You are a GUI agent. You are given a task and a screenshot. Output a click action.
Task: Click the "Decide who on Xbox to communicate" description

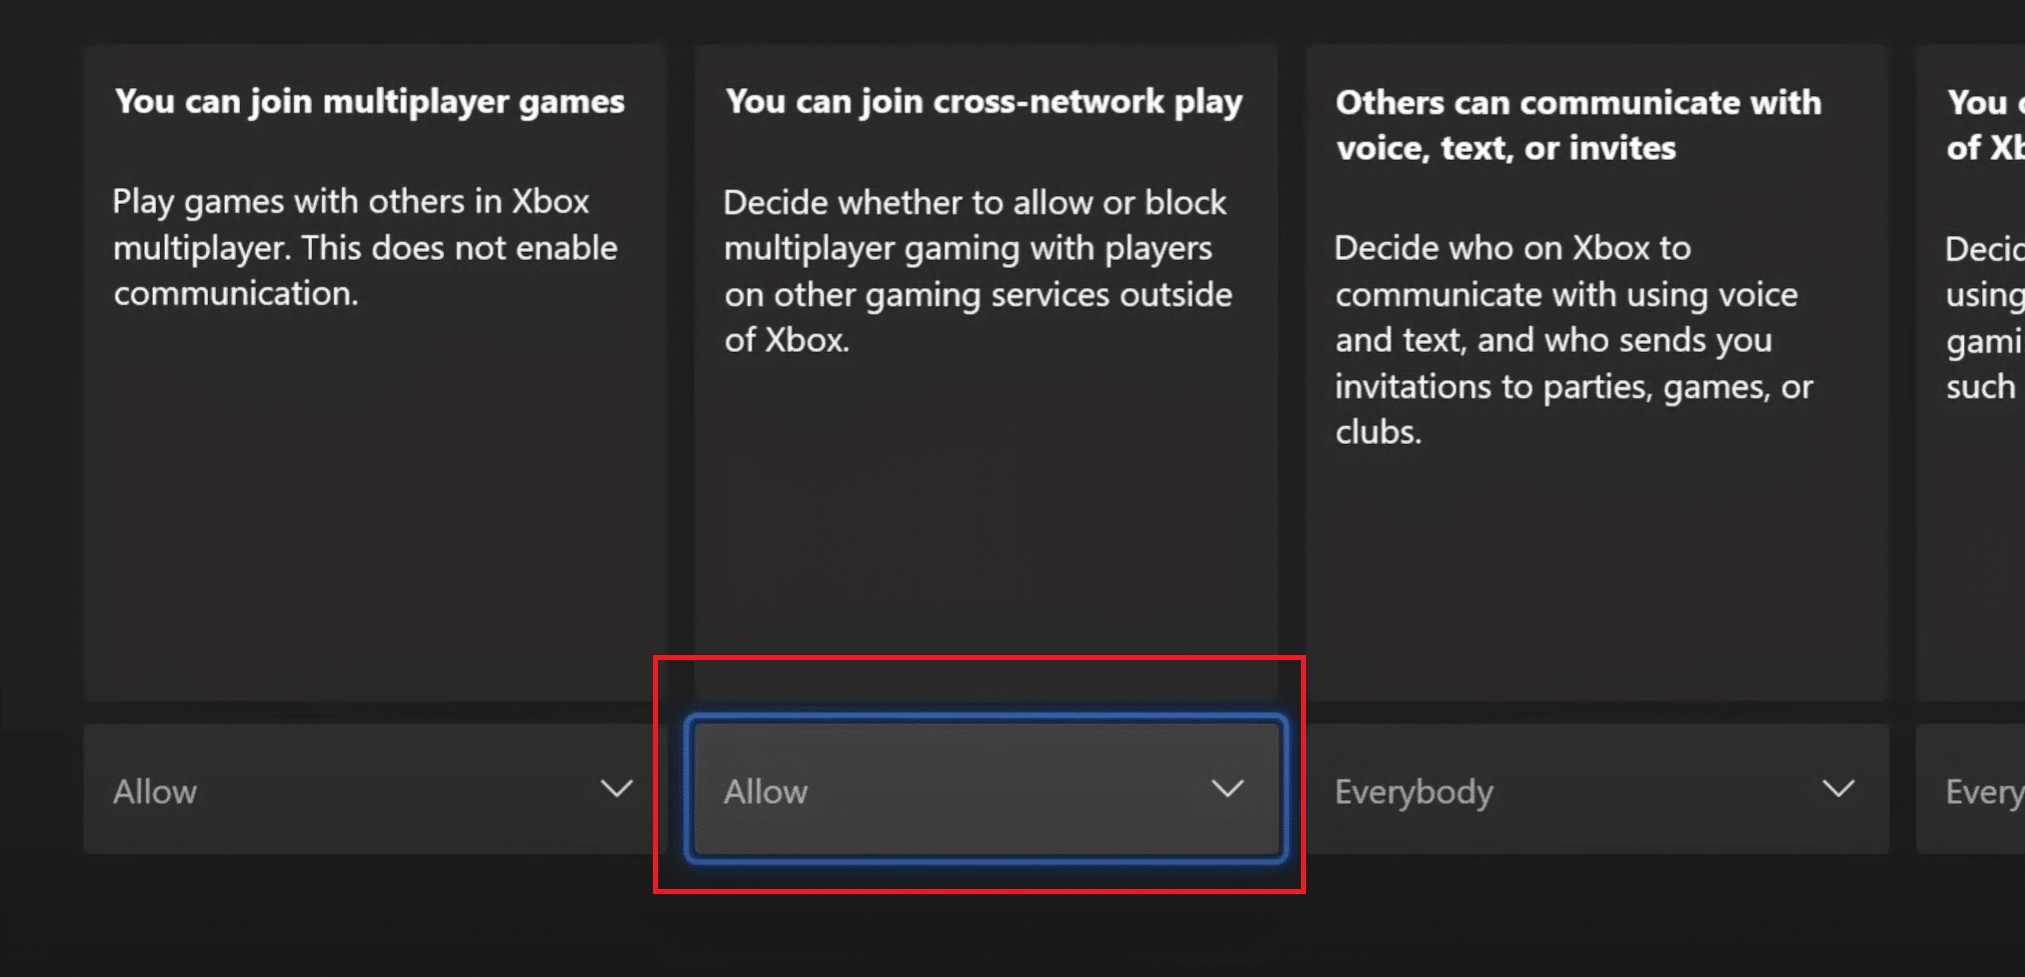pos(1574,340)
